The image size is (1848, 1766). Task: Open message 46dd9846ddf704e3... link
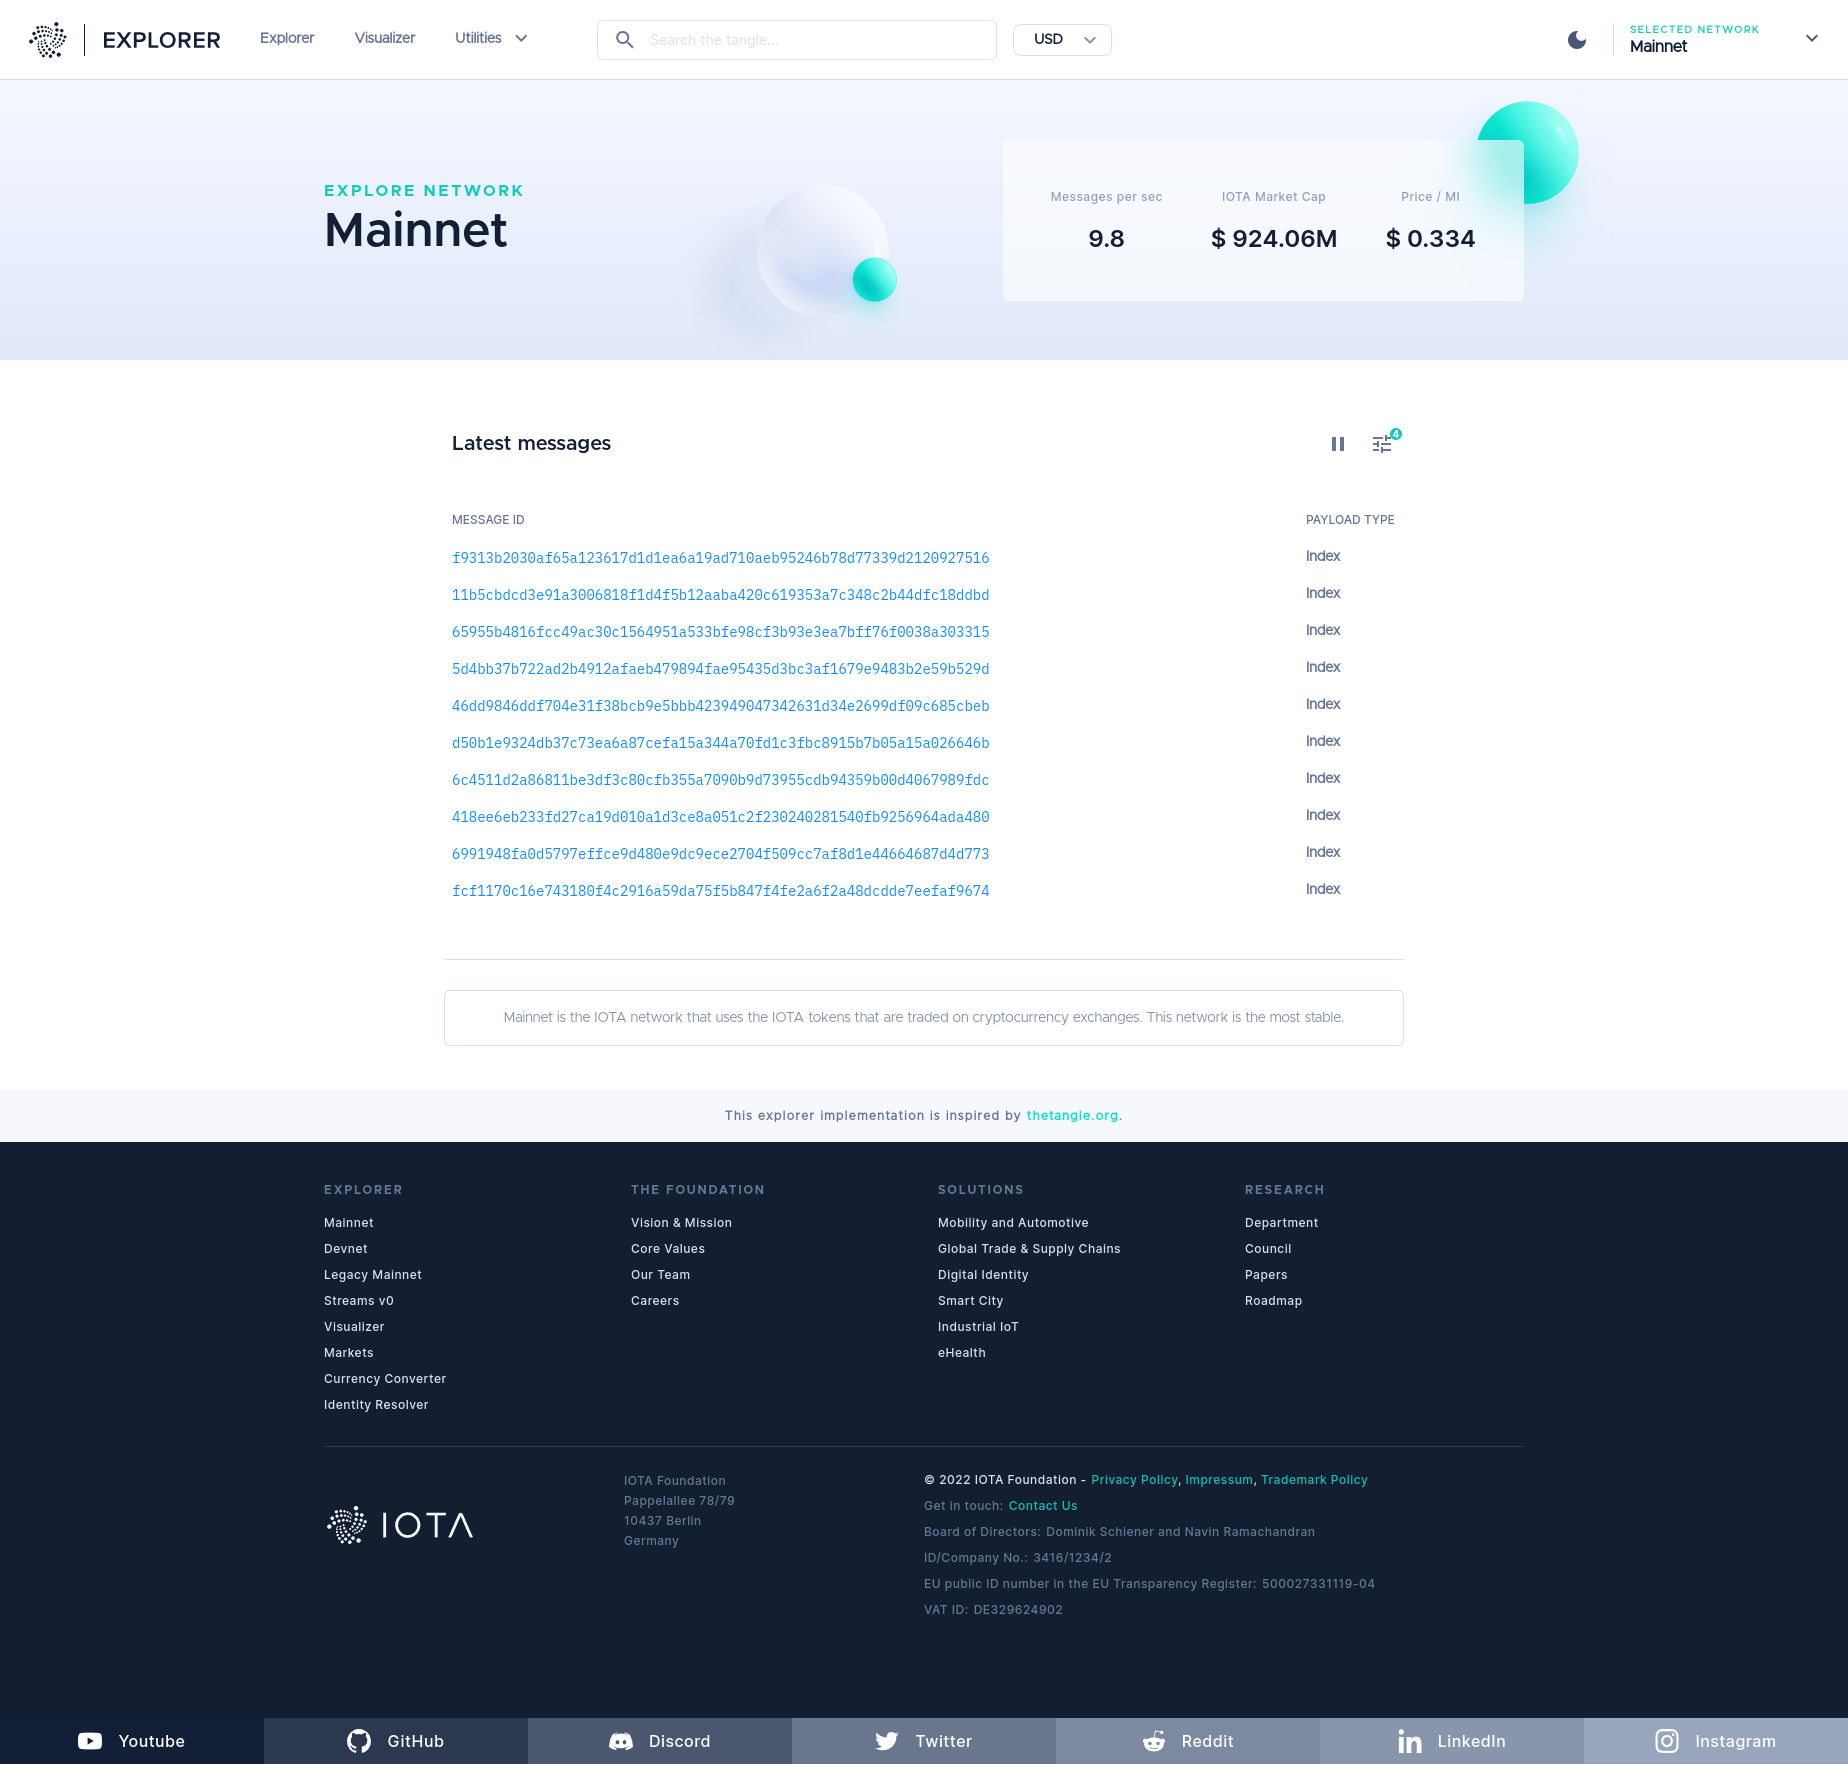tap(721, 706)
